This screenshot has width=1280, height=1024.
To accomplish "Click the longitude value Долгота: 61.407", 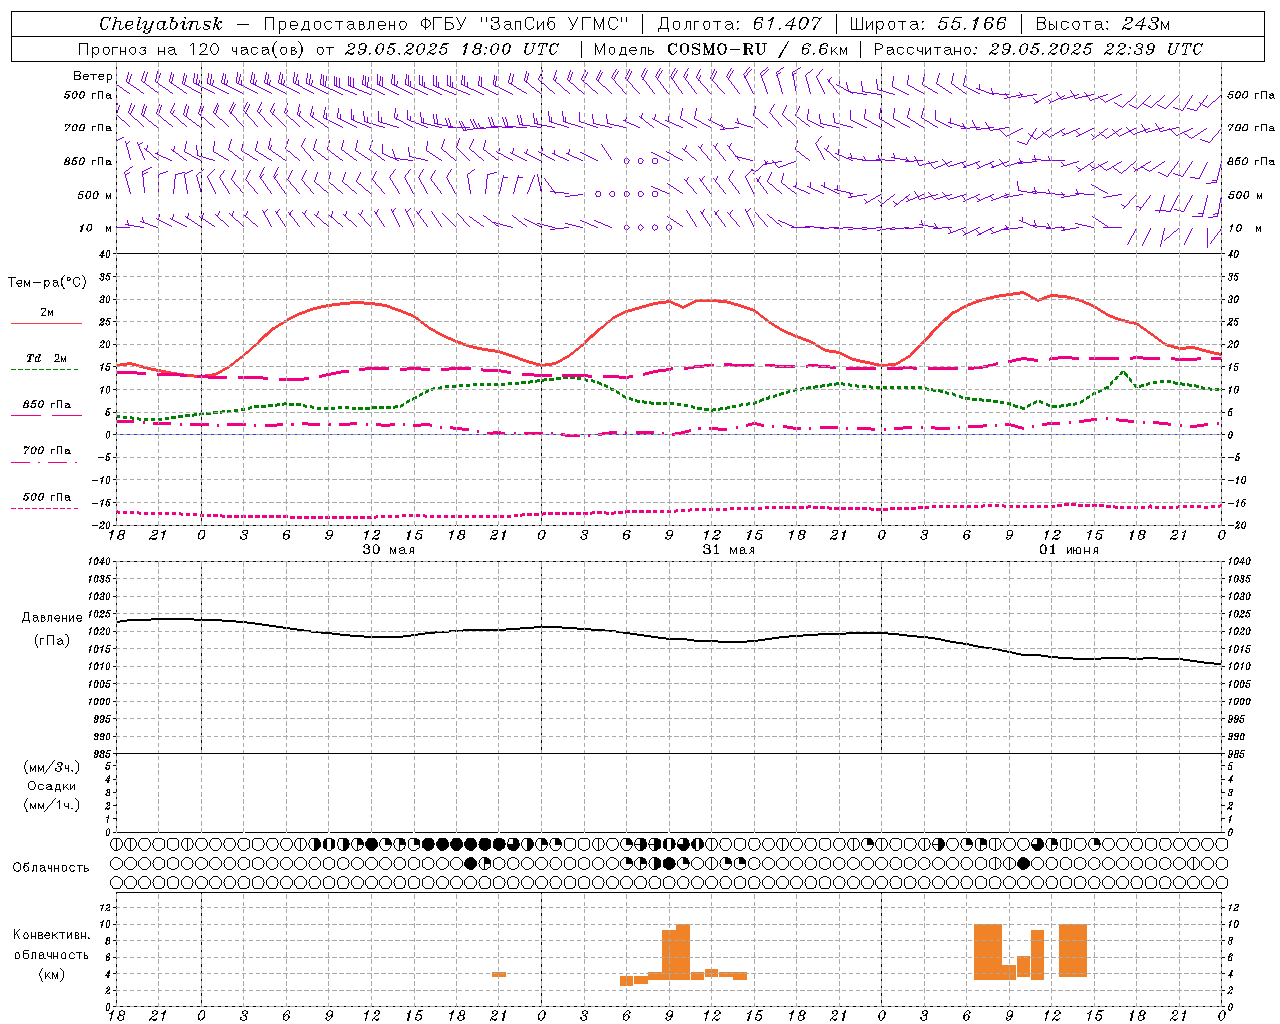I will 739,24.
